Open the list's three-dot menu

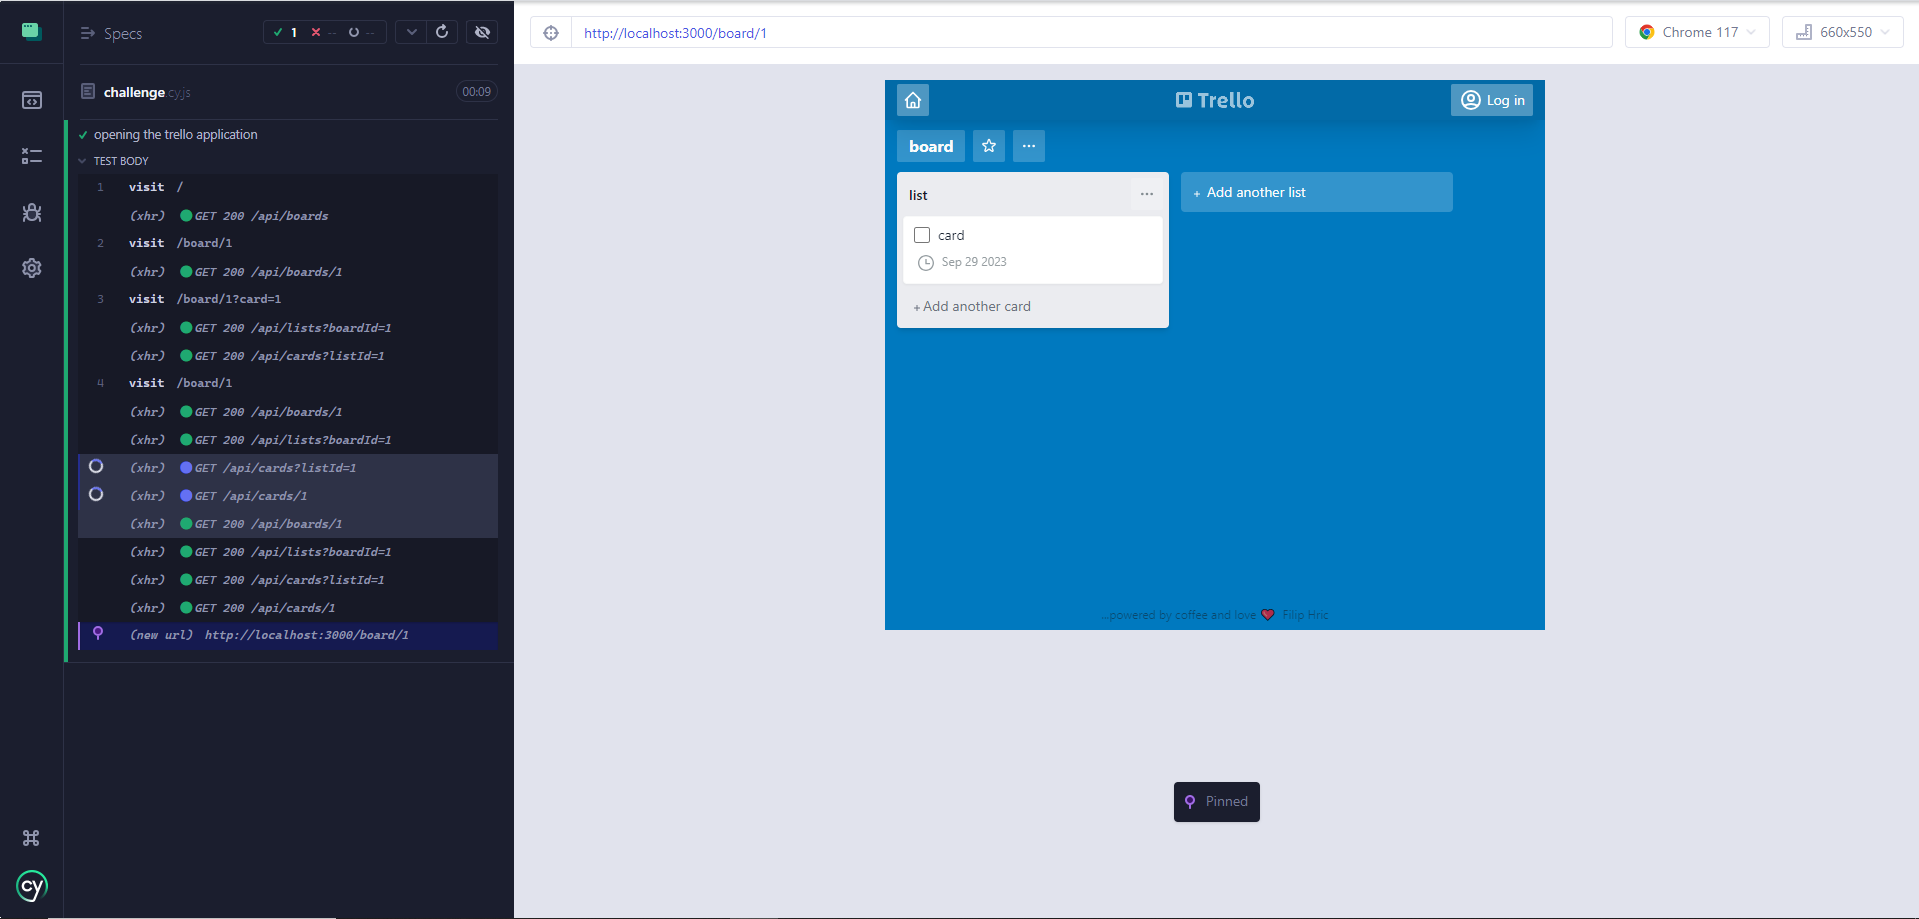[x=1147, y=194]
